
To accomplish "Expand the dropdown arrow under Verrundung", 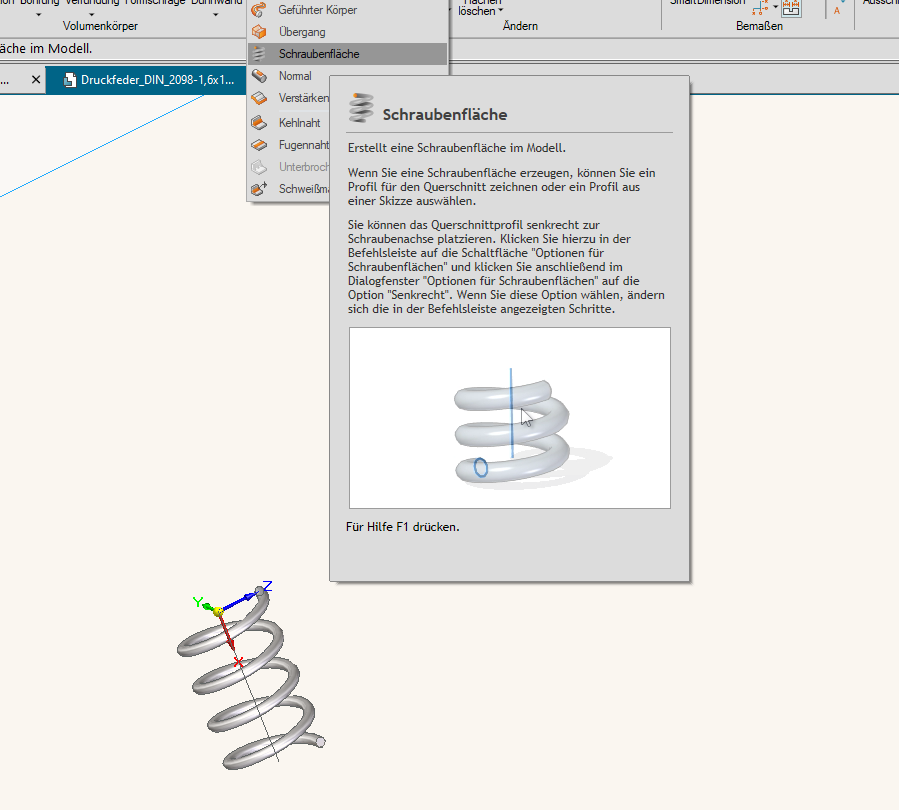I will [92, 15].
